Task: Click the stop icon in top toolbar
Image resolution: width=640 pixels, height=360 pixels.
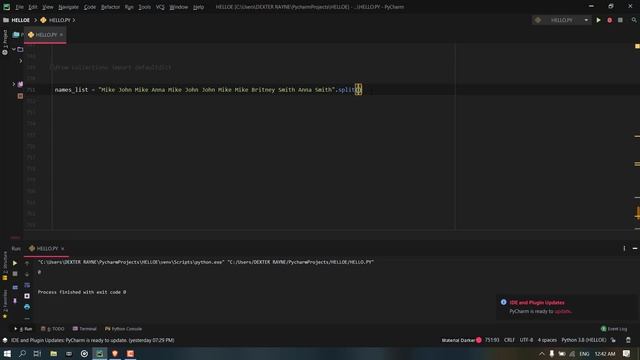Action: pos(620,20)
